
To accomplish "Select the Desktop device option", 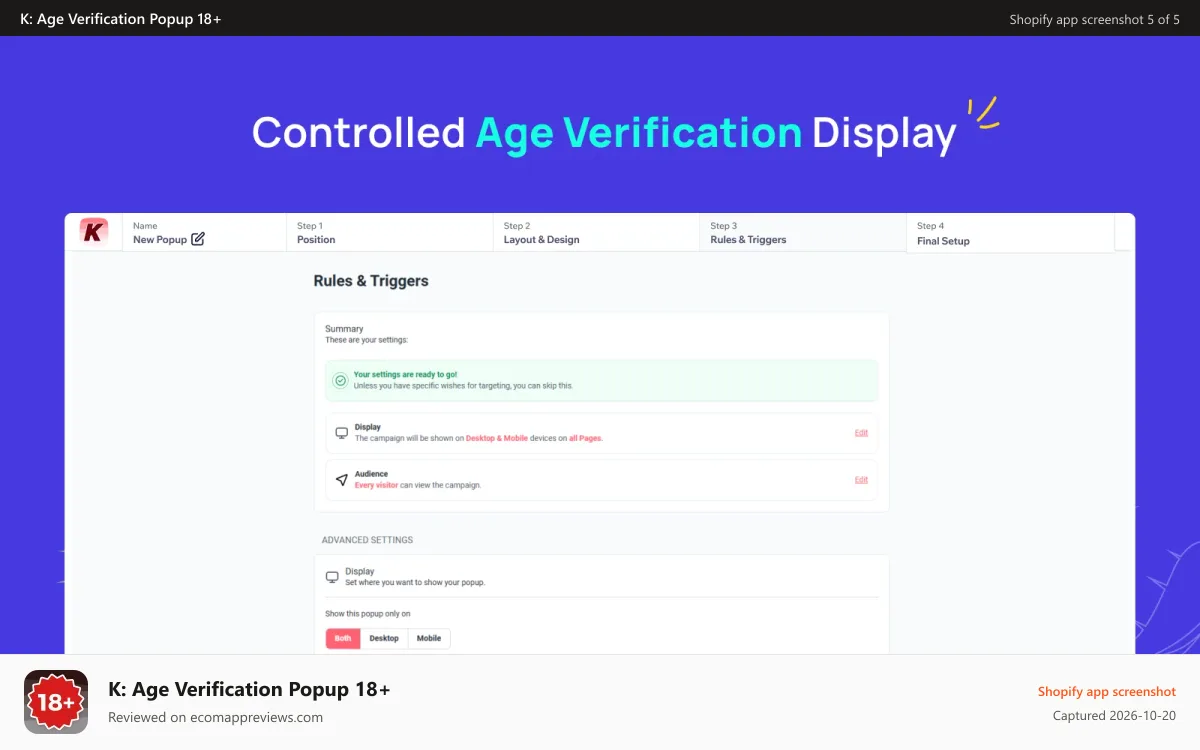I will tap(384, 638).
